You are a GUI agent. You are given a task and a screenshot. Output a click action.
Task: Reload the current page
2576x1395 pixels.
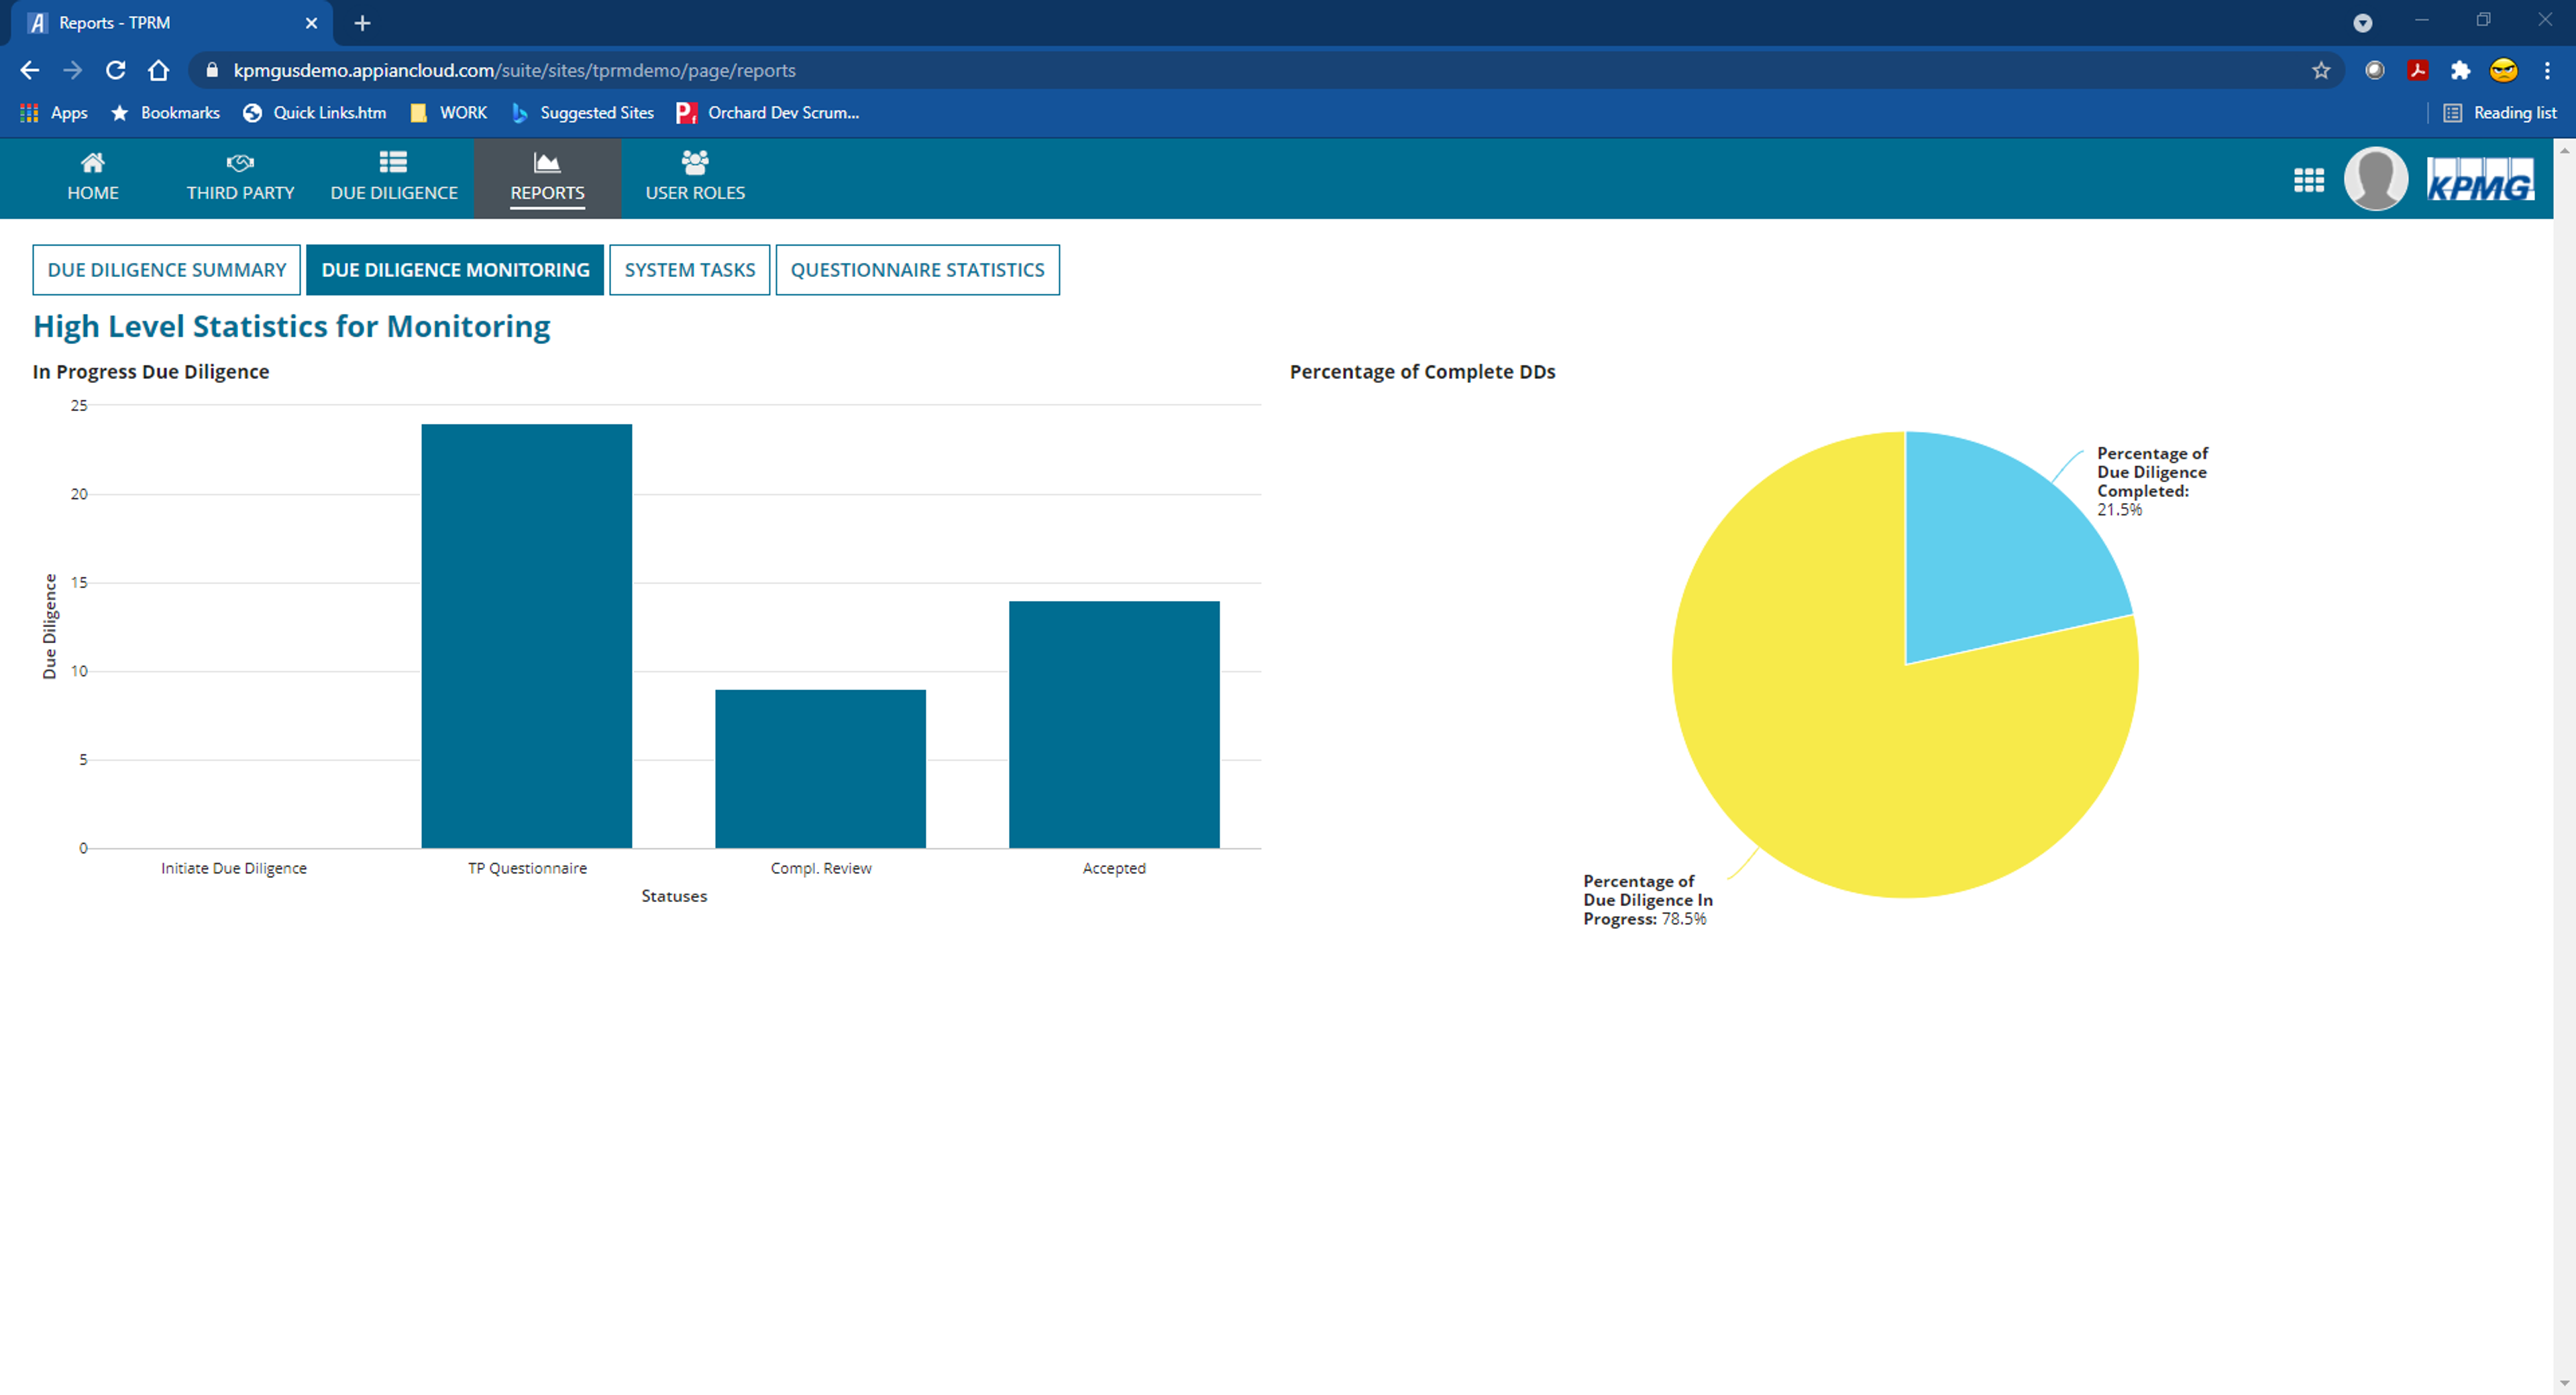click(x=116, y=70)
